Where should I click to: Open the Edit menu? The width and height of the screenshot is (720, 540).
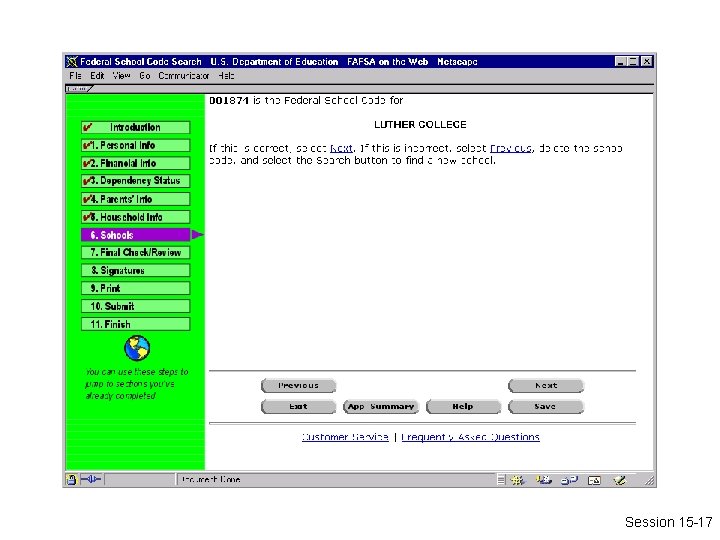tap(97, 76)
